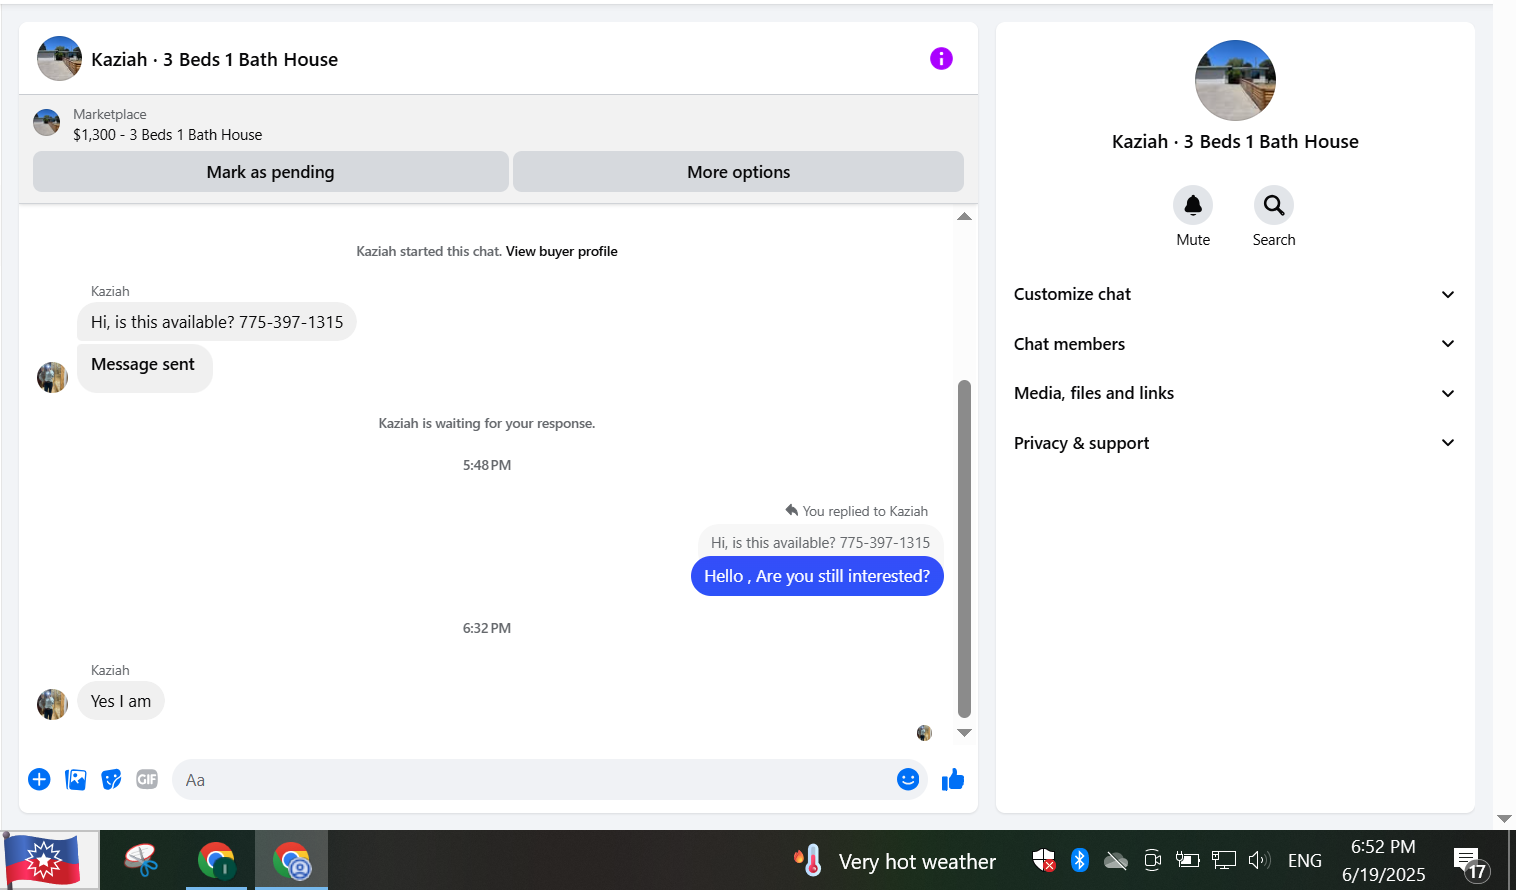Click the chat vertical scrollbar thumb
Viewport: 1516px width, 890px height.
964,549
